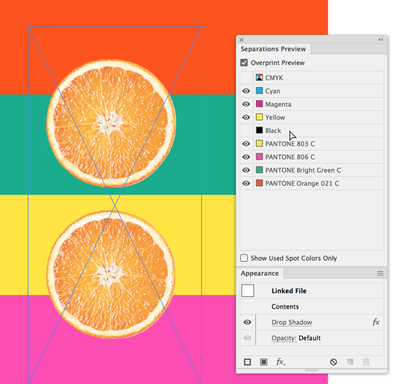The height and width of the screenshot is (384, 400).
Task: Toggle the Opacity row eye icon
Action: pyautogui.click(x=247, y=338)
